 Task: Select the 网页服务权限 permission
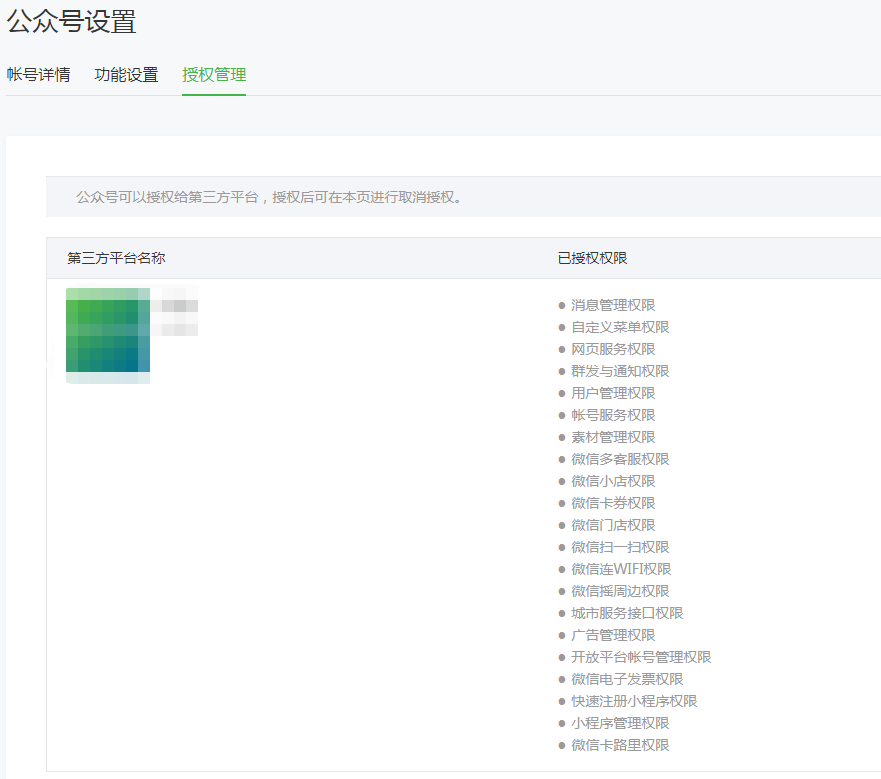pos(613,349)
